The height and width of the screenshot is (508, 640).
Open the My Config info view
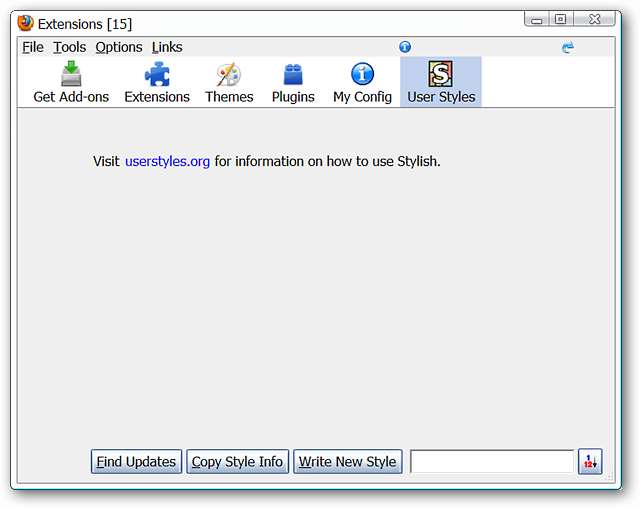pyautogui.click(x=362, y=82)
